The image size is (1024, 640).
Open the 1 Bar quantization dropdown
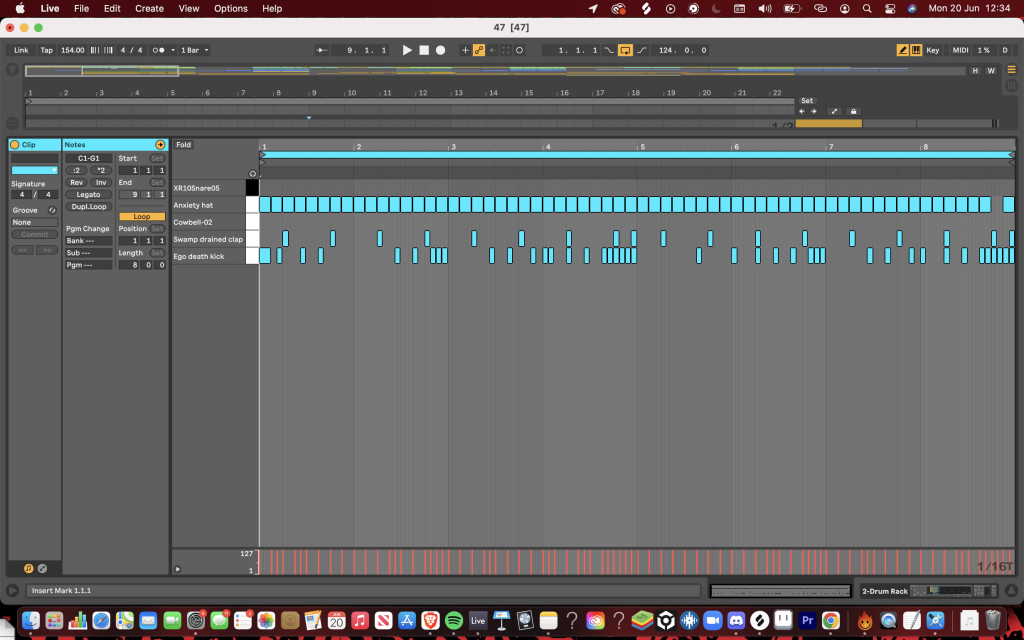pos(195,50)
